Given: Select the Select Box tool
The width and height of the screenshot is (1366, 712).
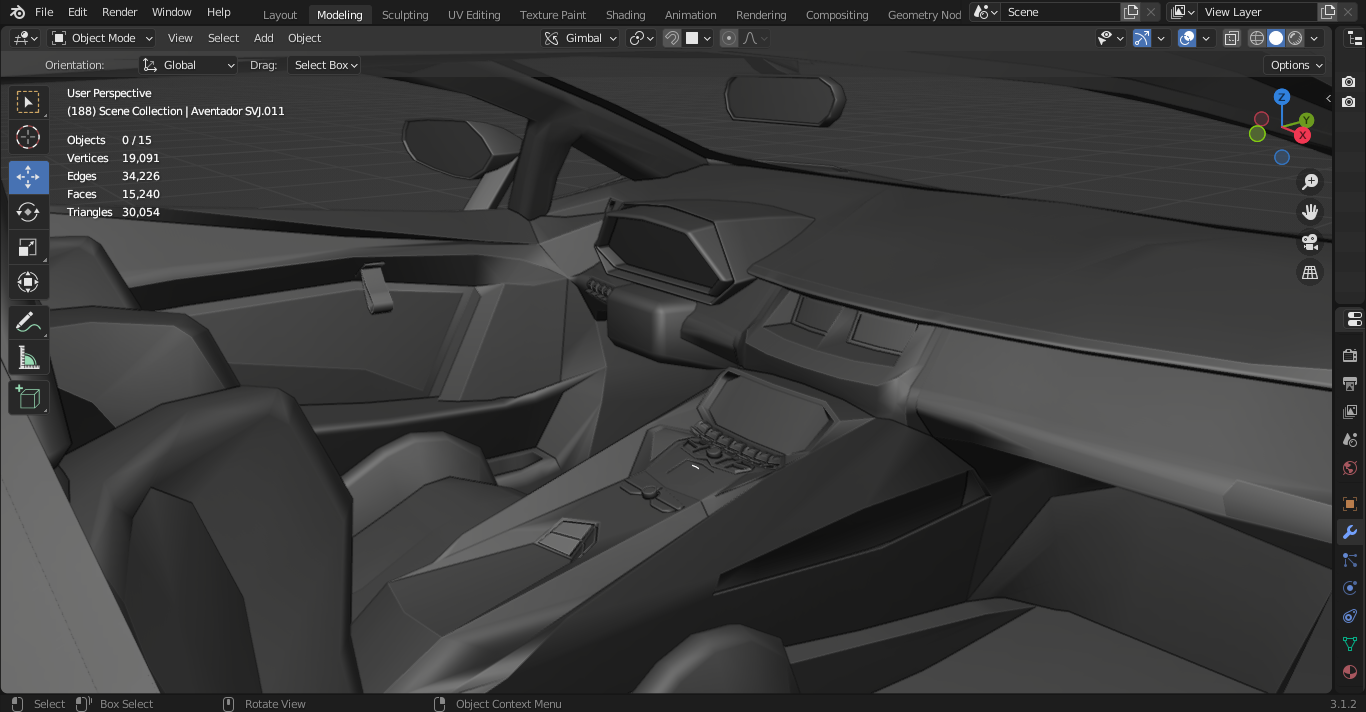Looking at the screenshot, I should pyautogui.click(x=28, y=102).
